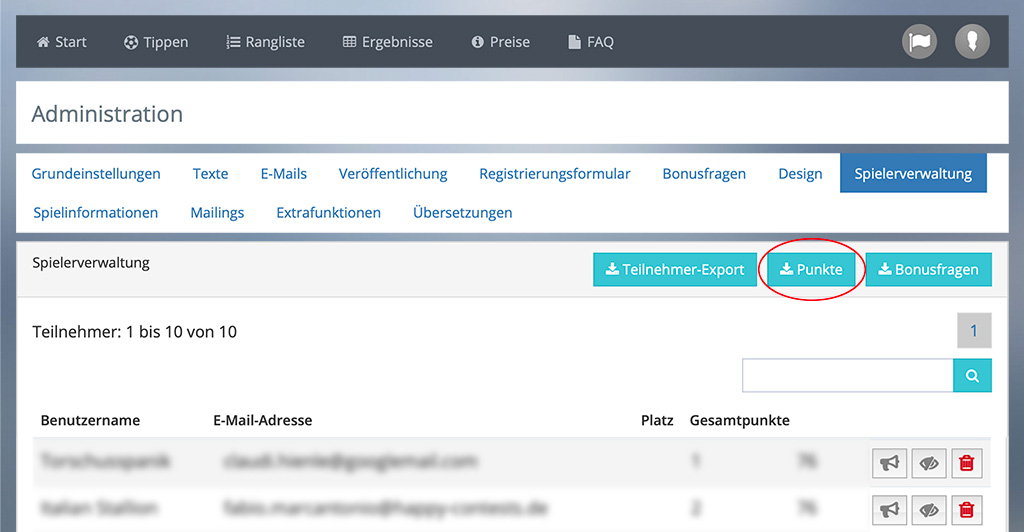Image resolution: width=1024 pixels, height=532 pixels.
Task: Click the megaphone icon in the second row
Action: pyautogui.click(x=889, y=510)
